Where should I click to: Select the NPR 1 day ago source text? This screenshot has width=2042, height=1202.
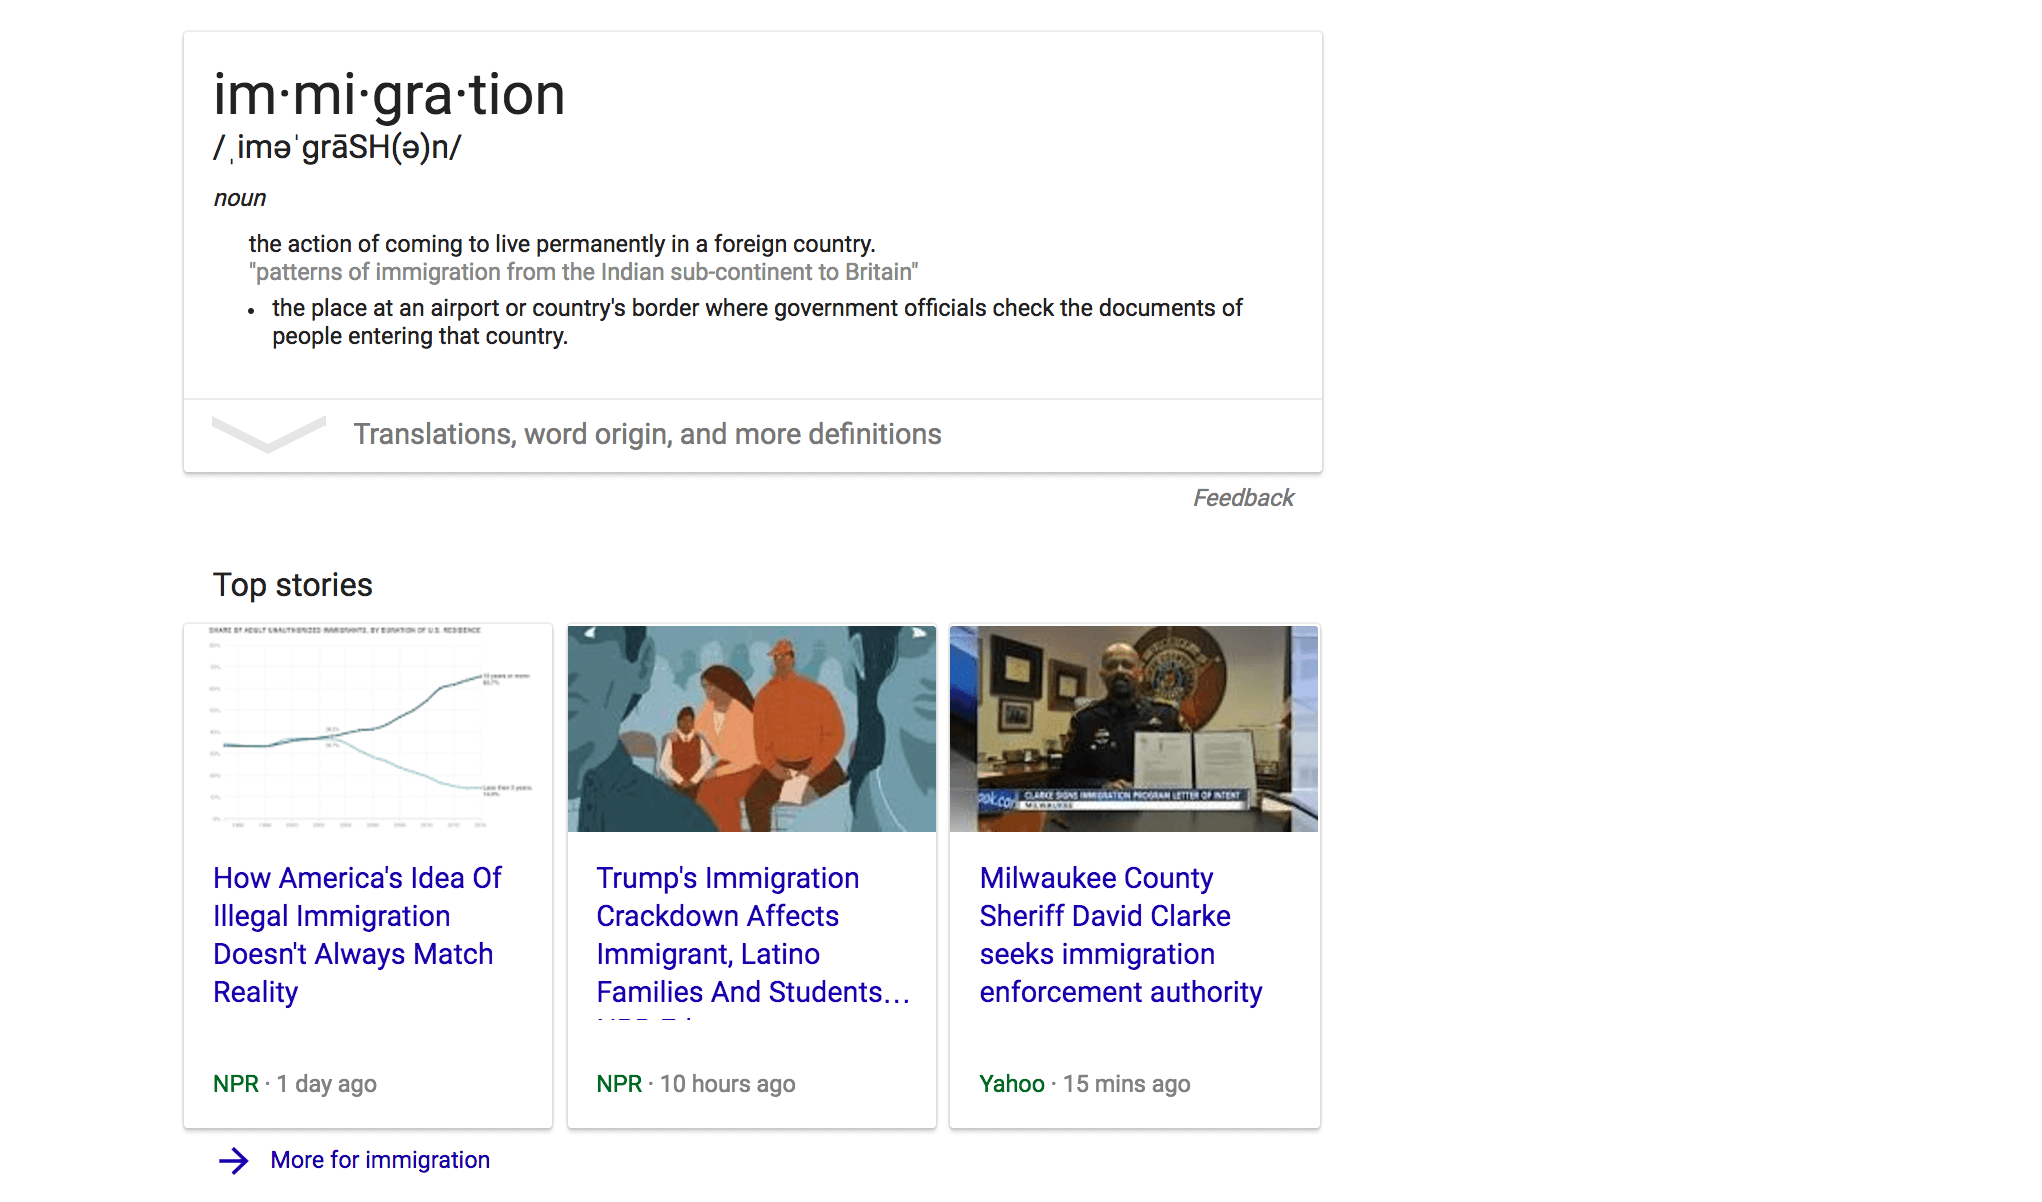pos(295,1084)
